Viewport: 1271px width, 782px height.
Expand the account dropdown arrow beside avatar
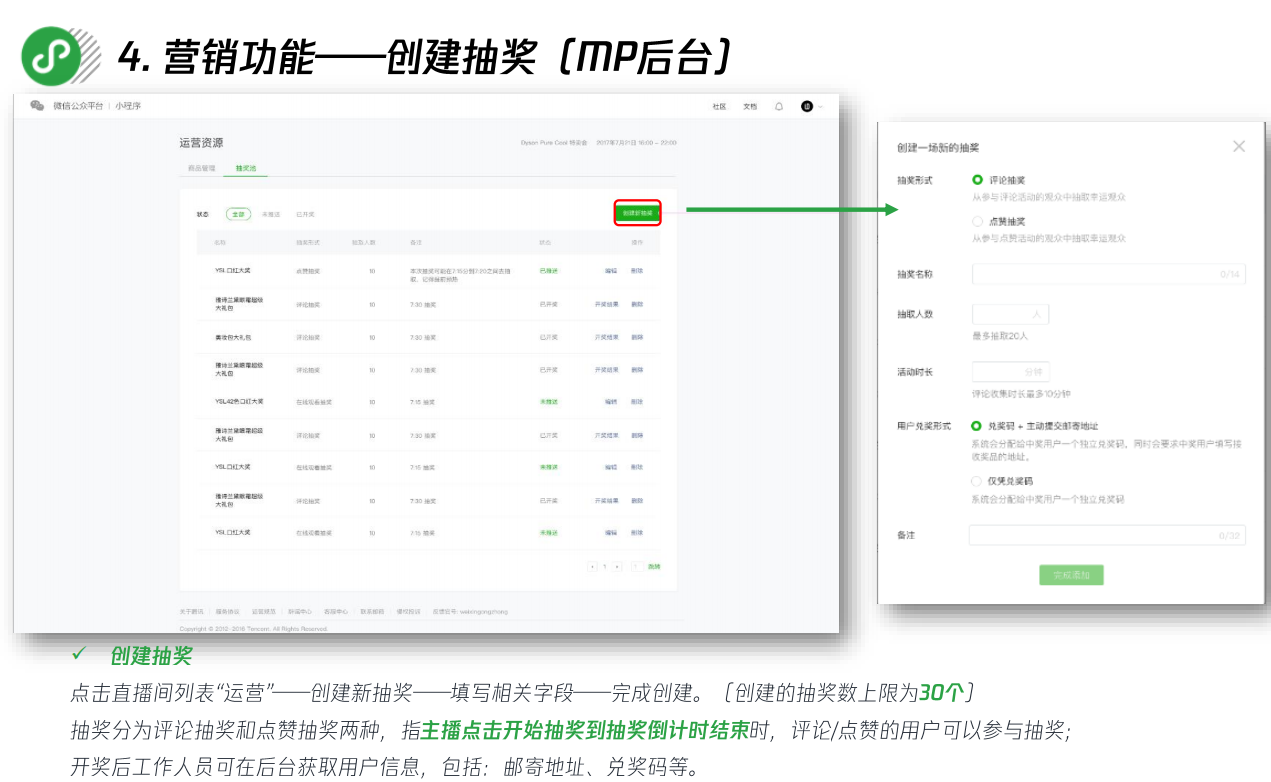tap(820, 107)
